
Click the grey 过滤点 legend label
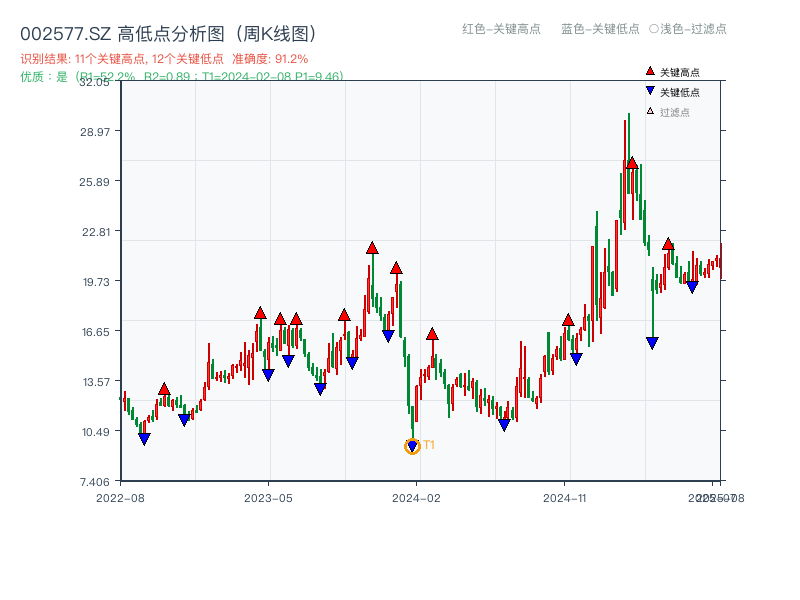coord(674,112)
